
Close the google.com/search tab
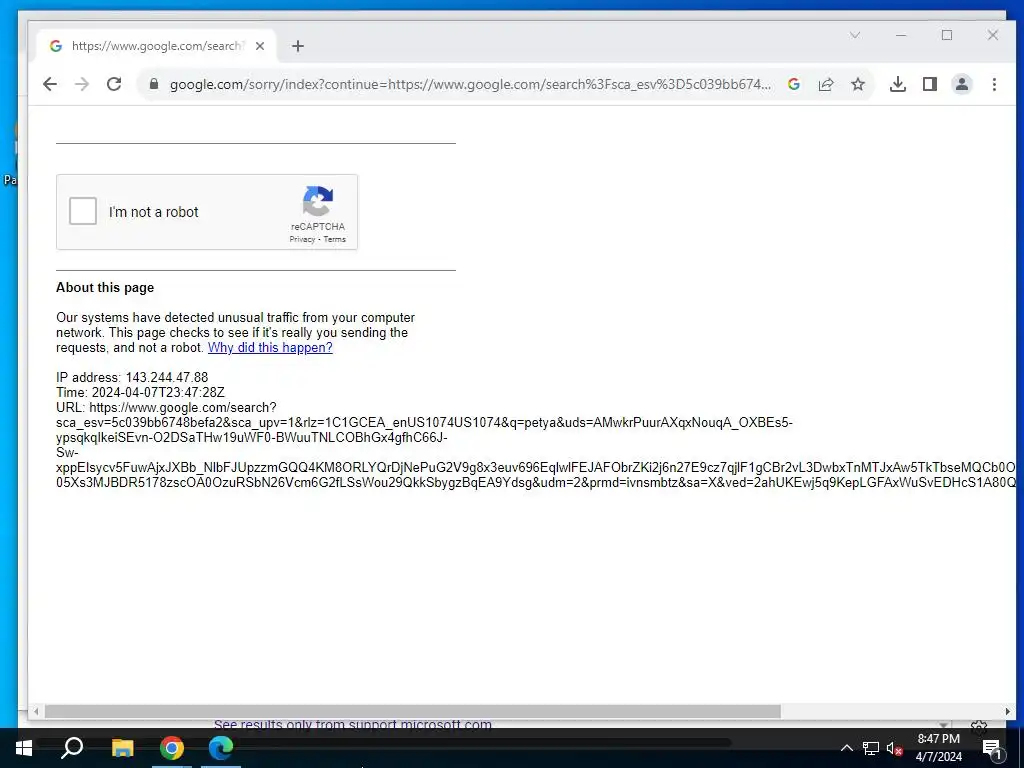click(x=259, y=46)
